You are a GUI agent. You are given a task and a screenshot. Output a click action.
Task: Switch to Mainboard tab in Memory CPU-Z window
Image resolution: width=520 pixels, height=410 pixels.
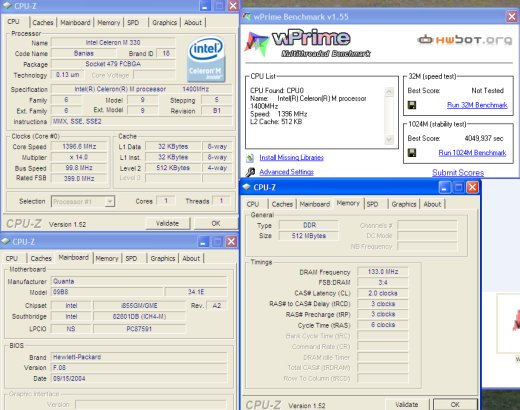(x=315, y=204)
